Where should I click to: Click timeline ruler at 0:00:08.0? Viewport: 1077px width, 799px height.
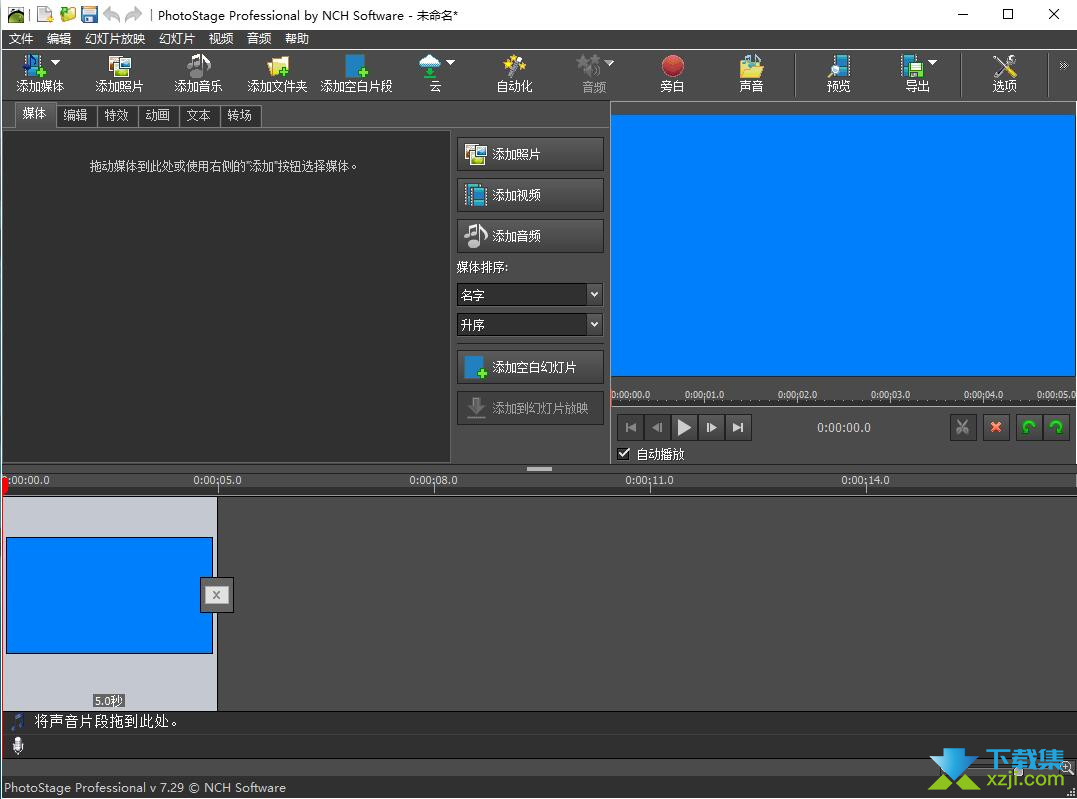[433, 480]
